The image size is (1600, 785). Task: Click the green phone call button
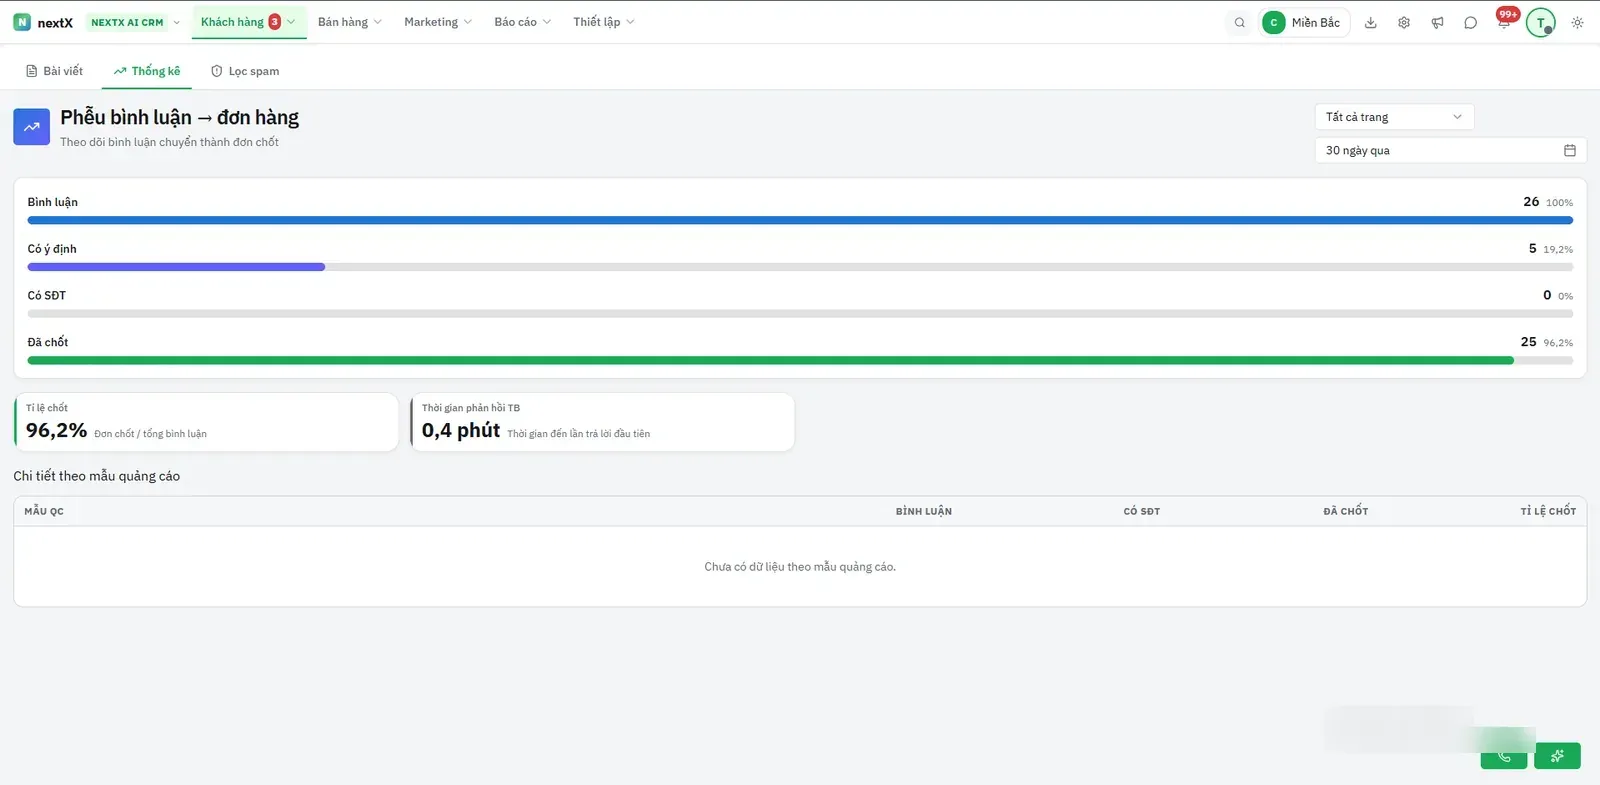click(1504, 756)
